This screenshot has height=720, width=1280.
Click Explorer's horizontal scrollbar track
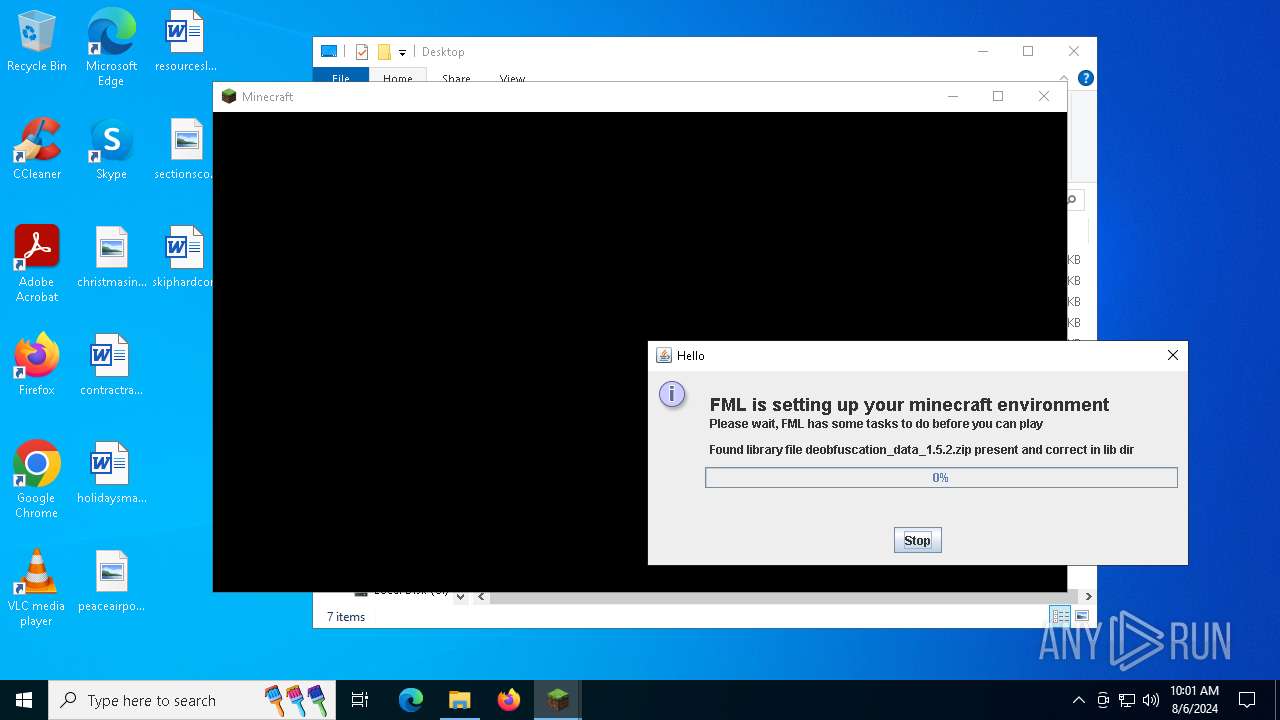[785, 597]
